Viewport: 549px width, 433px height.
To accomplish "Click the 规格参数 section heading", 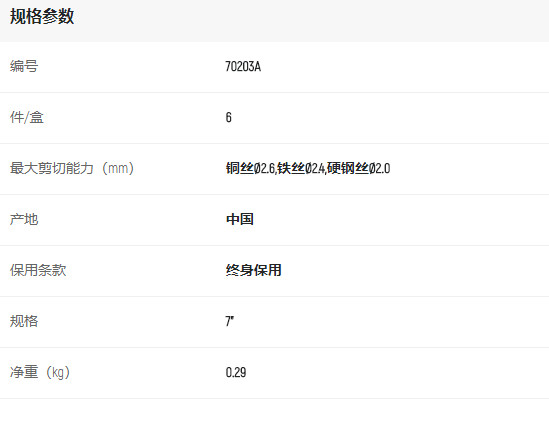I will click(42, 16).
